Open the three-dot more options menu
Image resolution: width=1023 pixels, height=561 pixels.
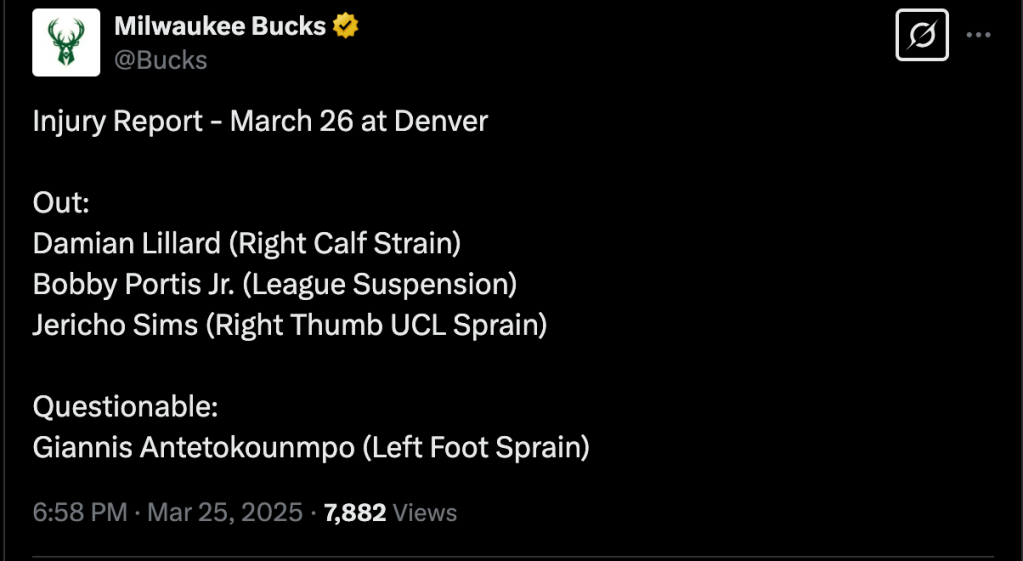[979, 35]
